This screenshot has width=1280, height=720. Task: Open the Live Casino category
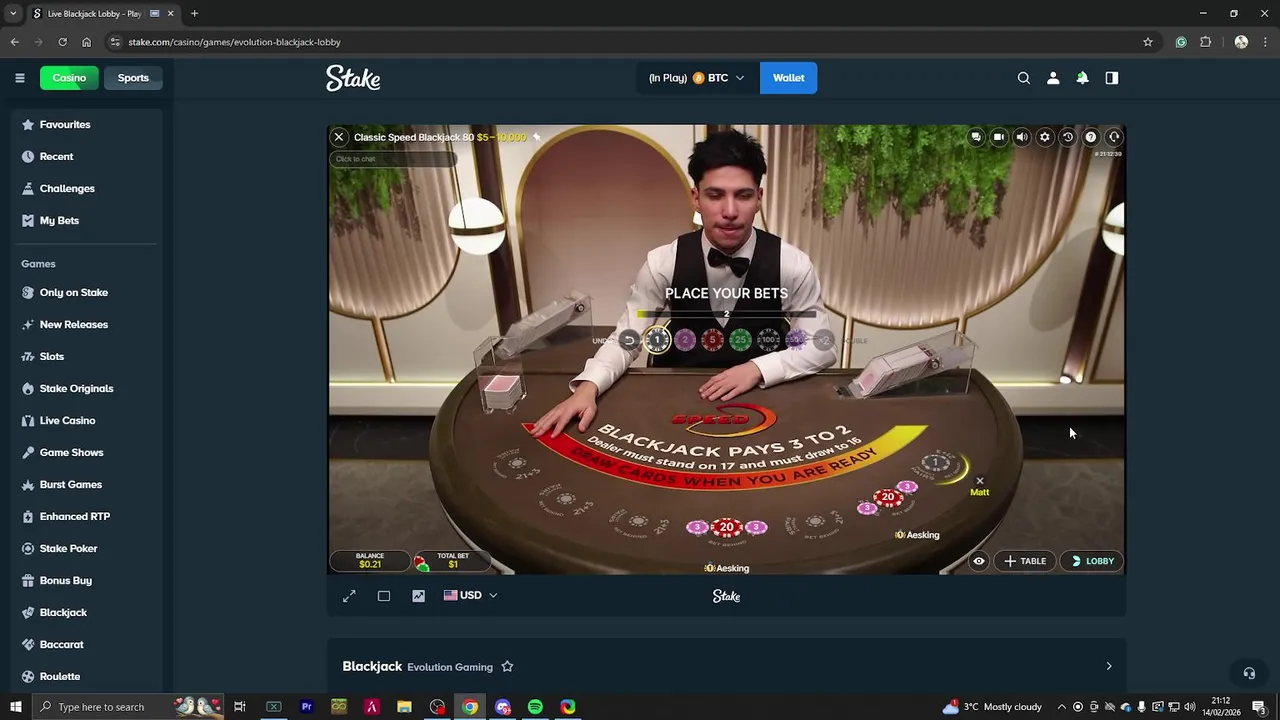click(x=88, y=421)
